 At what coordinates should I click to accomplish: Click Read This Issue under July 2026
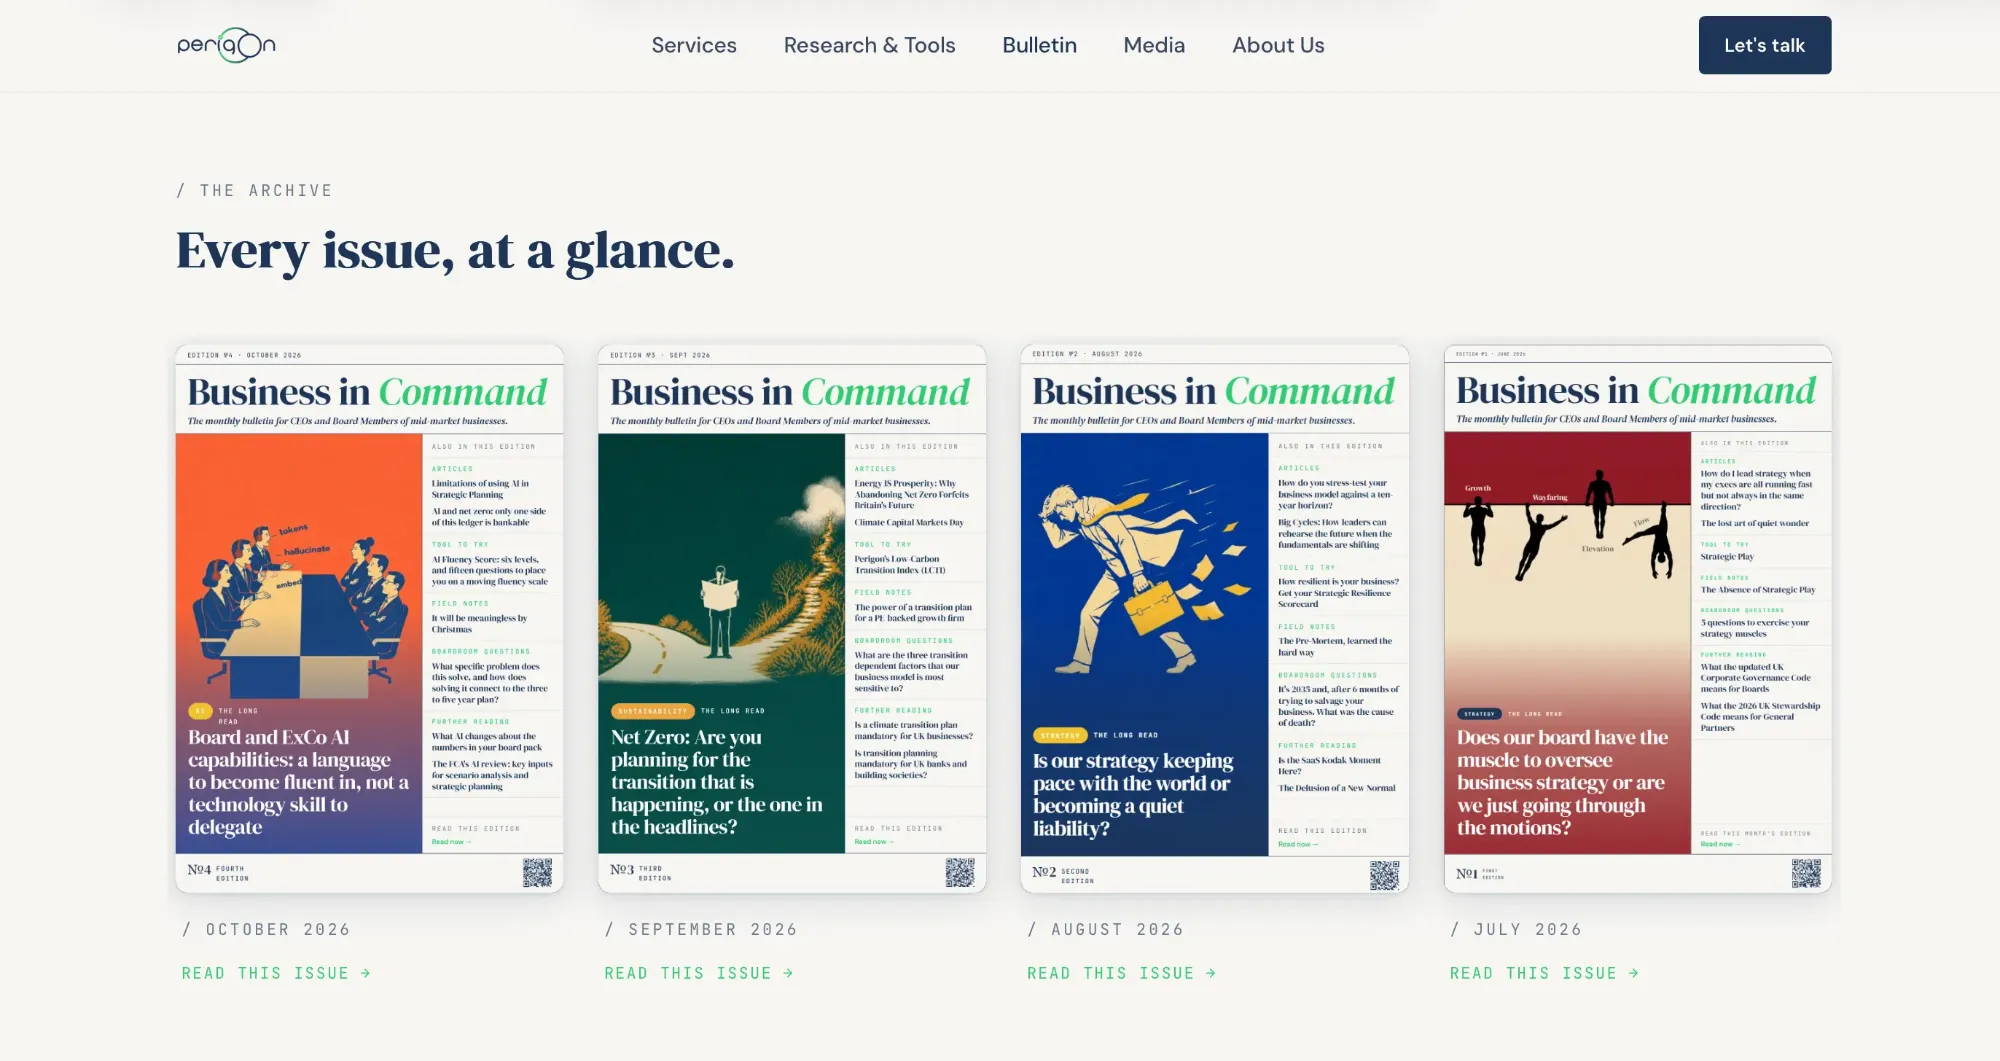[x=1545, y=973]
